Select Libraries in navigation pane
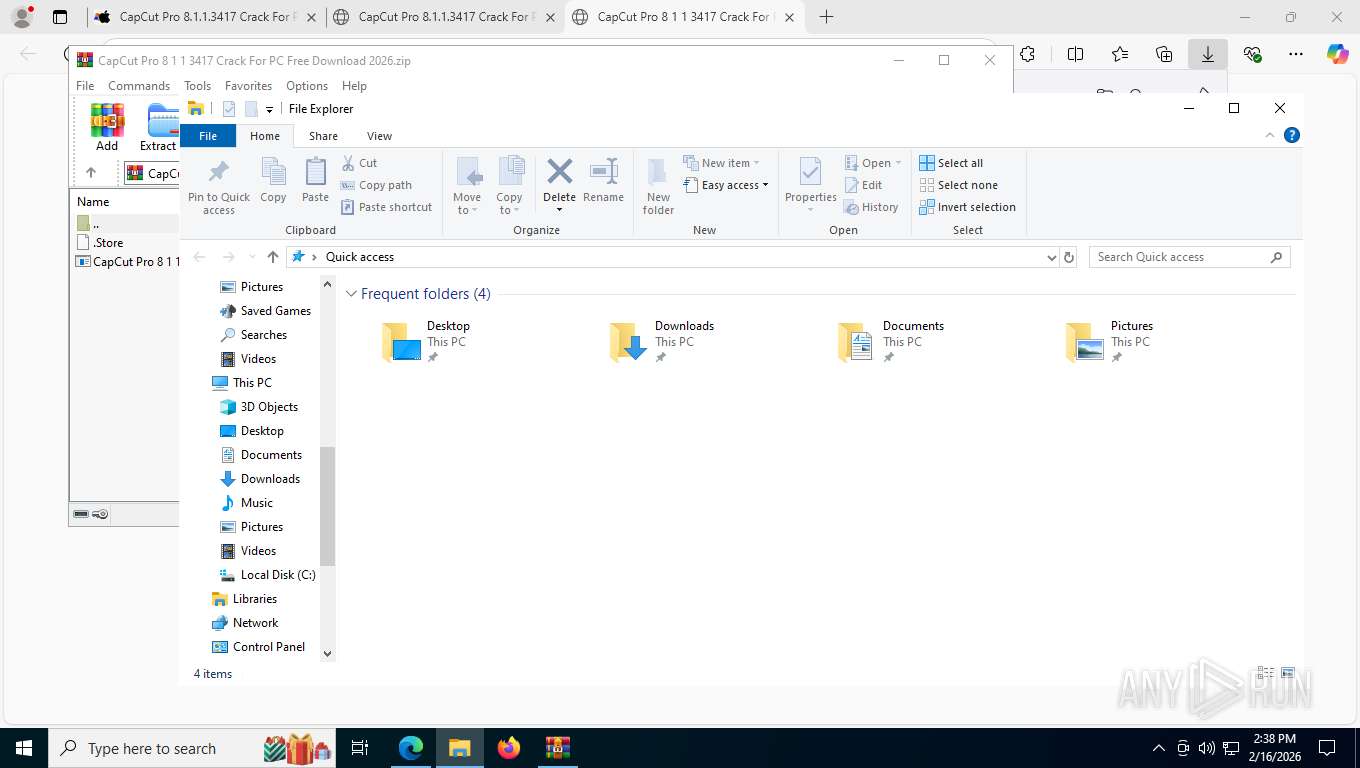 coord(254,599)
